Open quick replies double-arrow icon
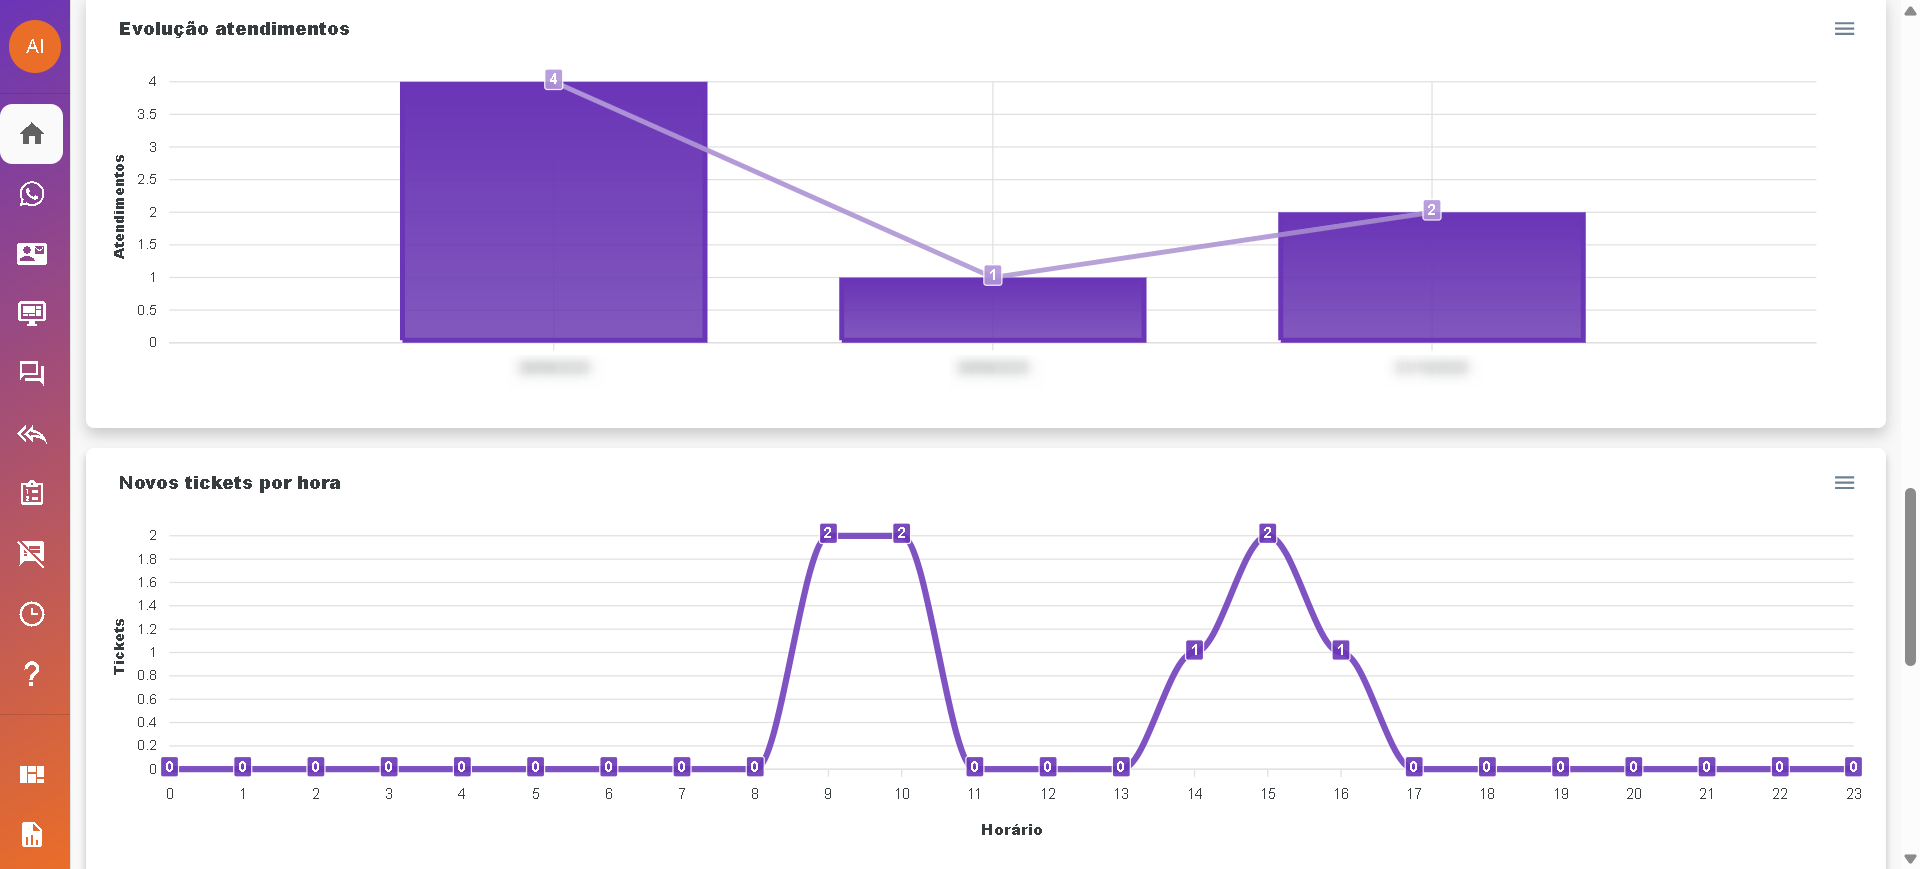Screen dimensions: 1920x869 [x=32, y=434]
